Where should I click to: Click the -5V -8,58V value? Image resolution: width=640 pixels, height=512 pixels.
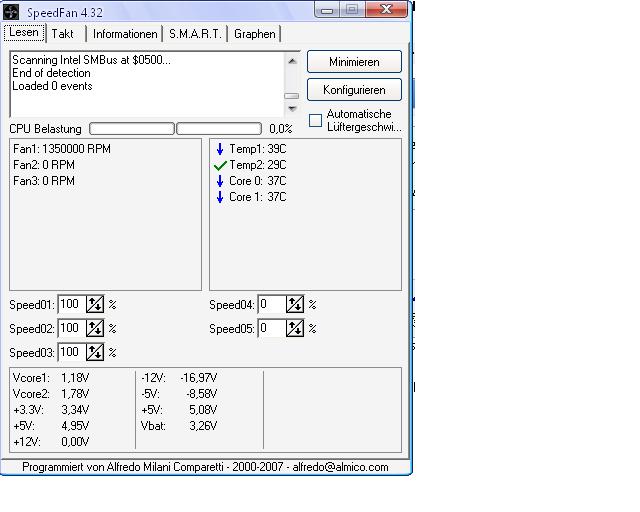click(202, 394)
